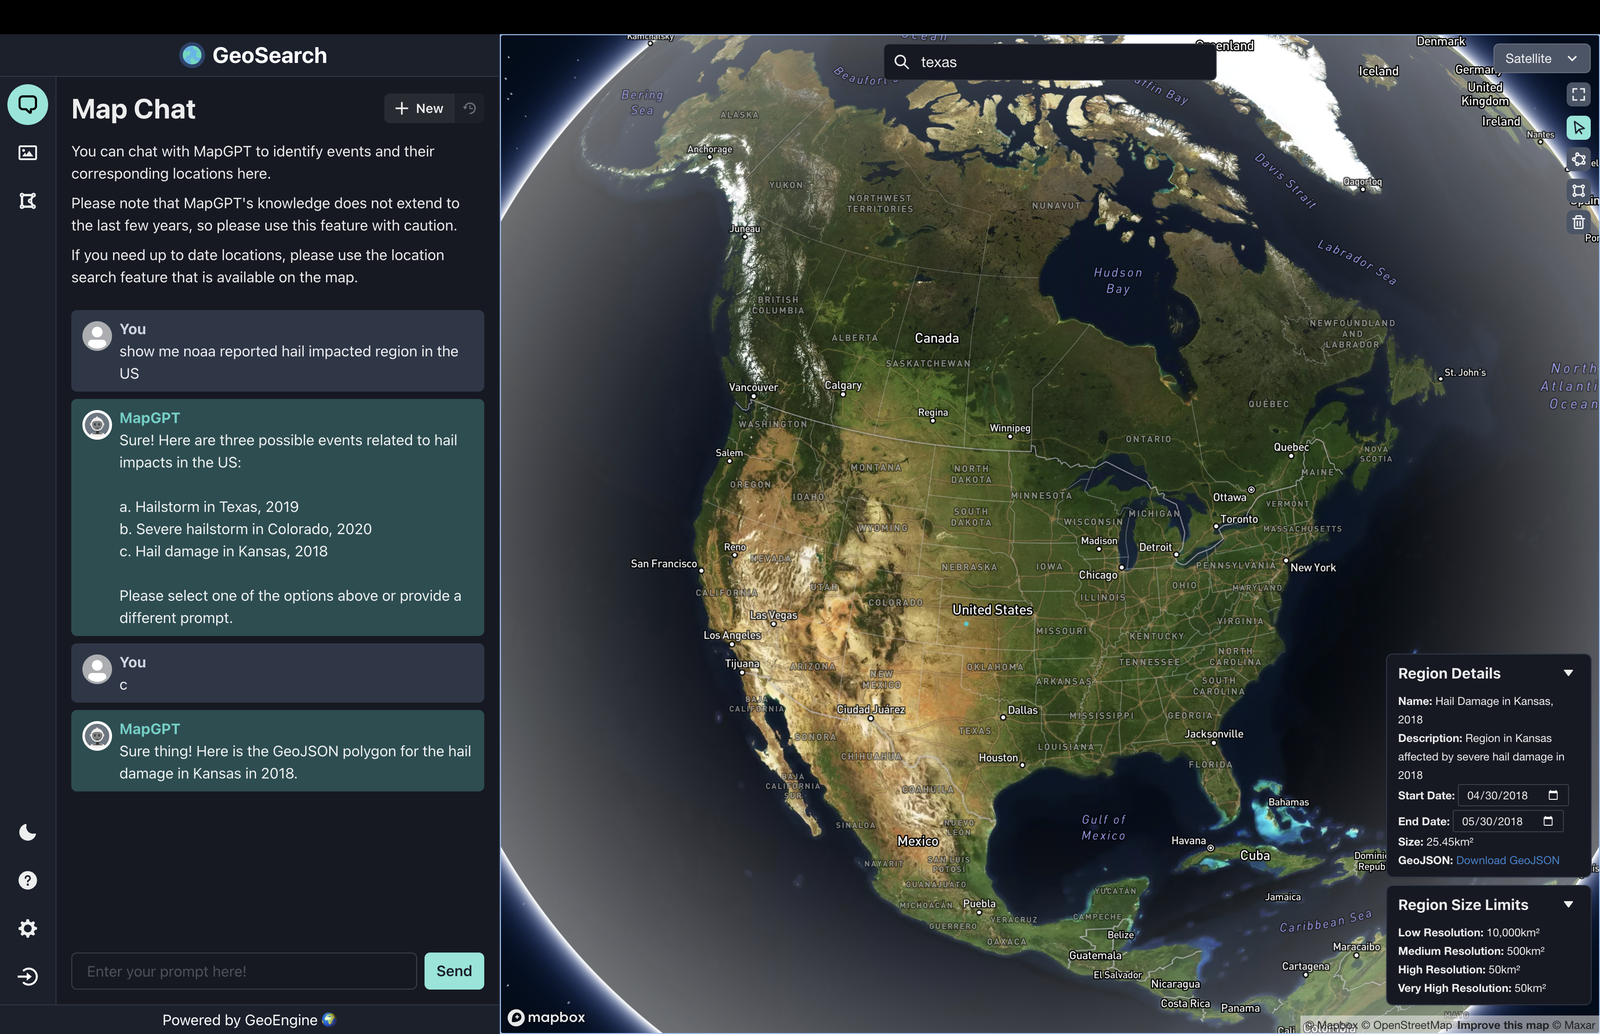Collapse the Region Details panel
1600x1034 pixels.
pyautogui.click(x=1568, y=673)
